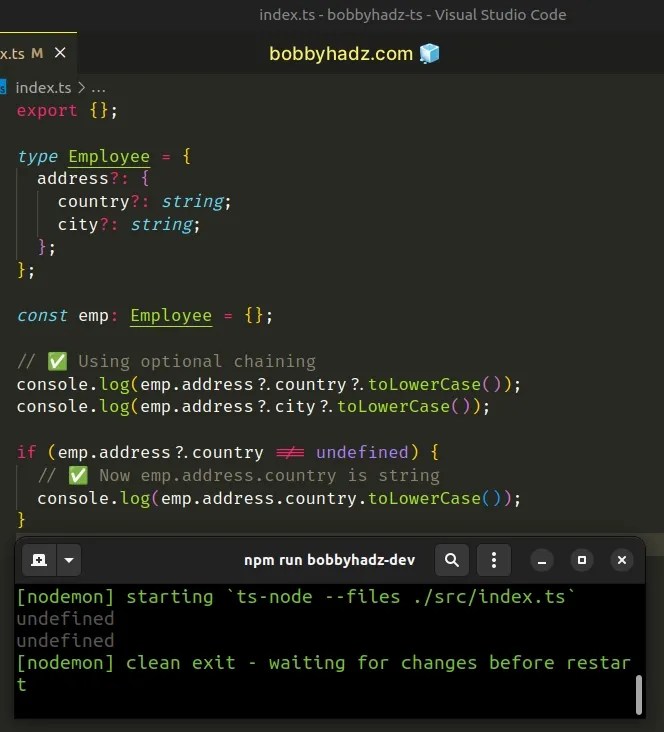The height and width of the screenshot is (732, 664).
Task: Click the !== operator in if condition
Action: point(290,452)
